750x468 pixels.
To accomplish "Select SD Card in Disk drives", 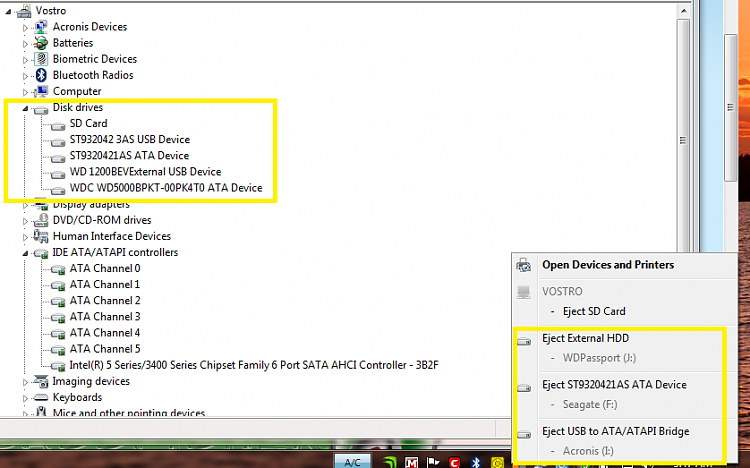I will (88, 123).
